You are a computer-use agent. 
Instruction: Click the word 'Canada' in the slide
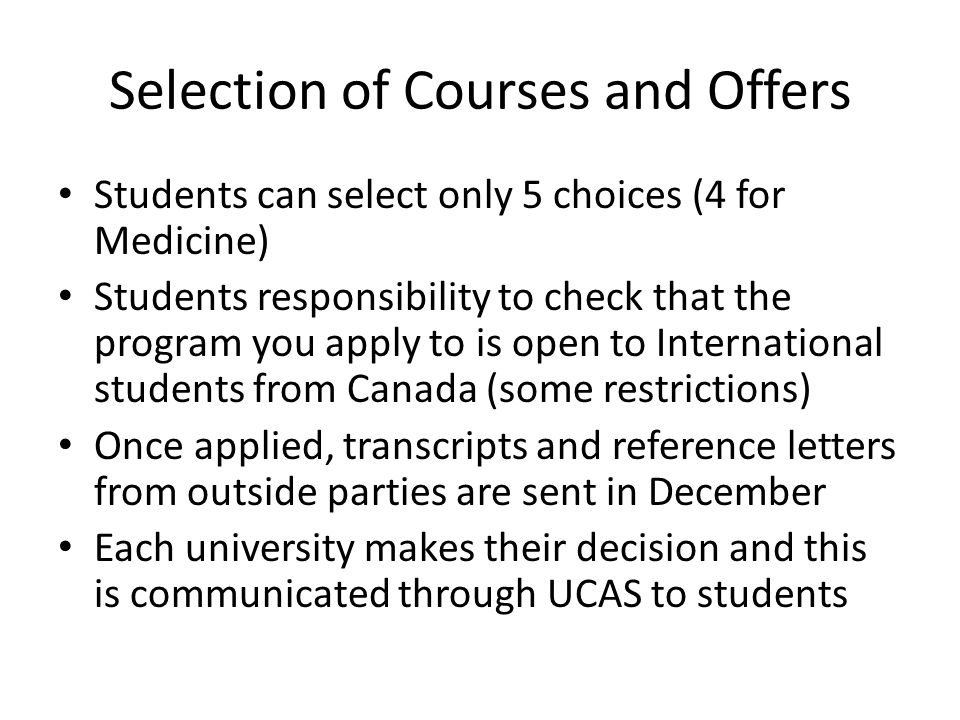(x=412, y=389)
